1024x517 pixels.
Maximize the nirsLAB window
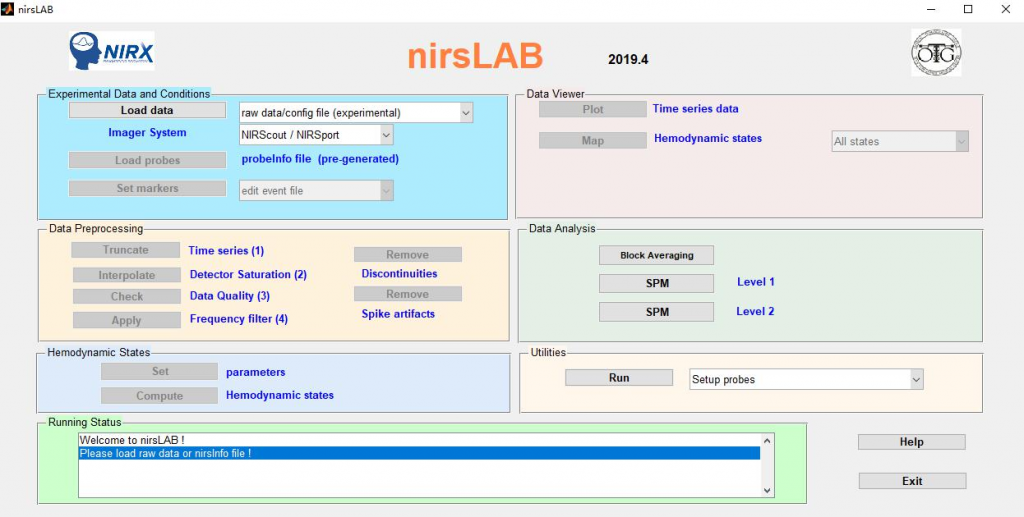(968, 9)
